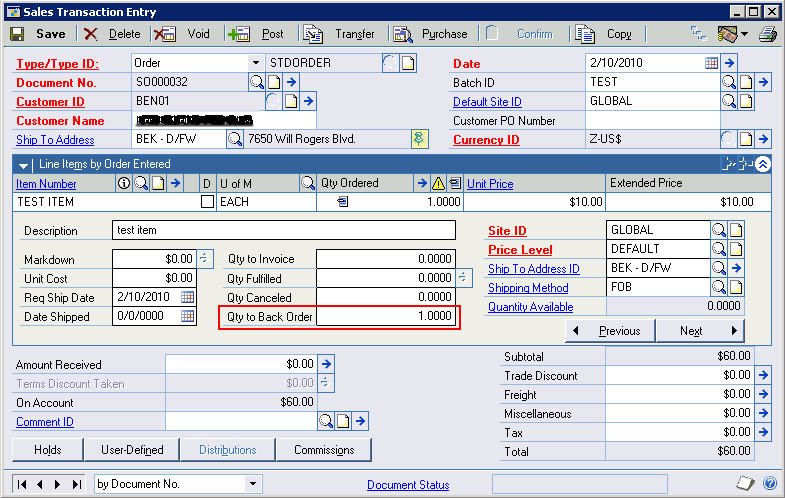This screenshot has height=498, width=785.
Task: Click the blue help icon in status bar
Action: (769, 482)
